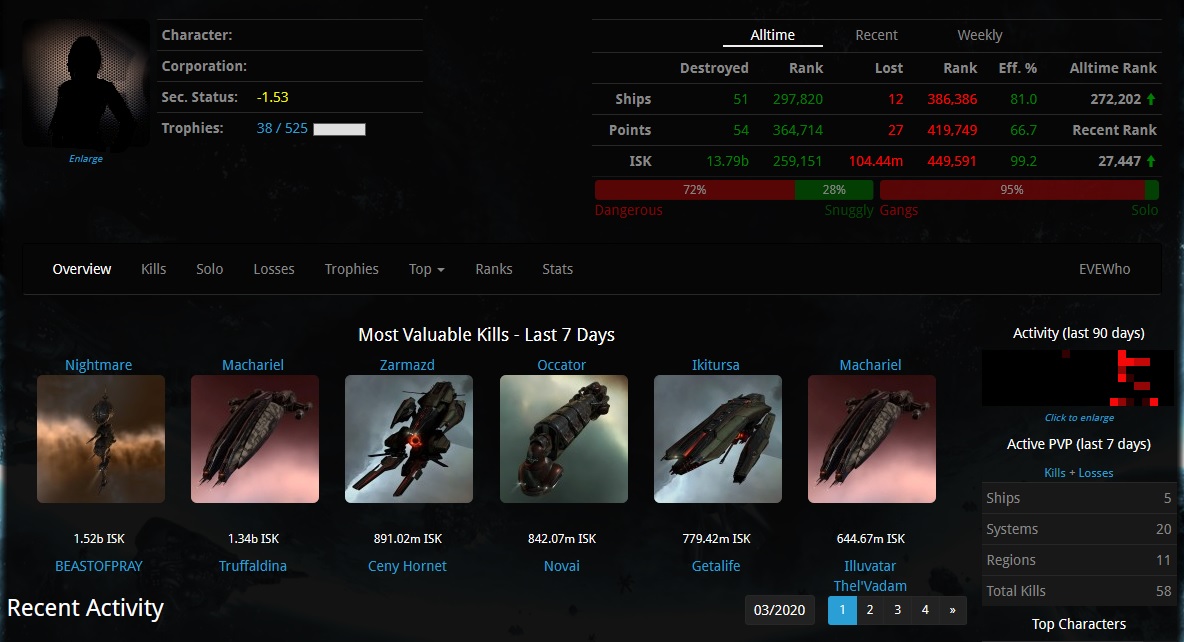Screen dimensions: 1184x642
Task: Open the Solo tab
Action: (x=210, y=269)
